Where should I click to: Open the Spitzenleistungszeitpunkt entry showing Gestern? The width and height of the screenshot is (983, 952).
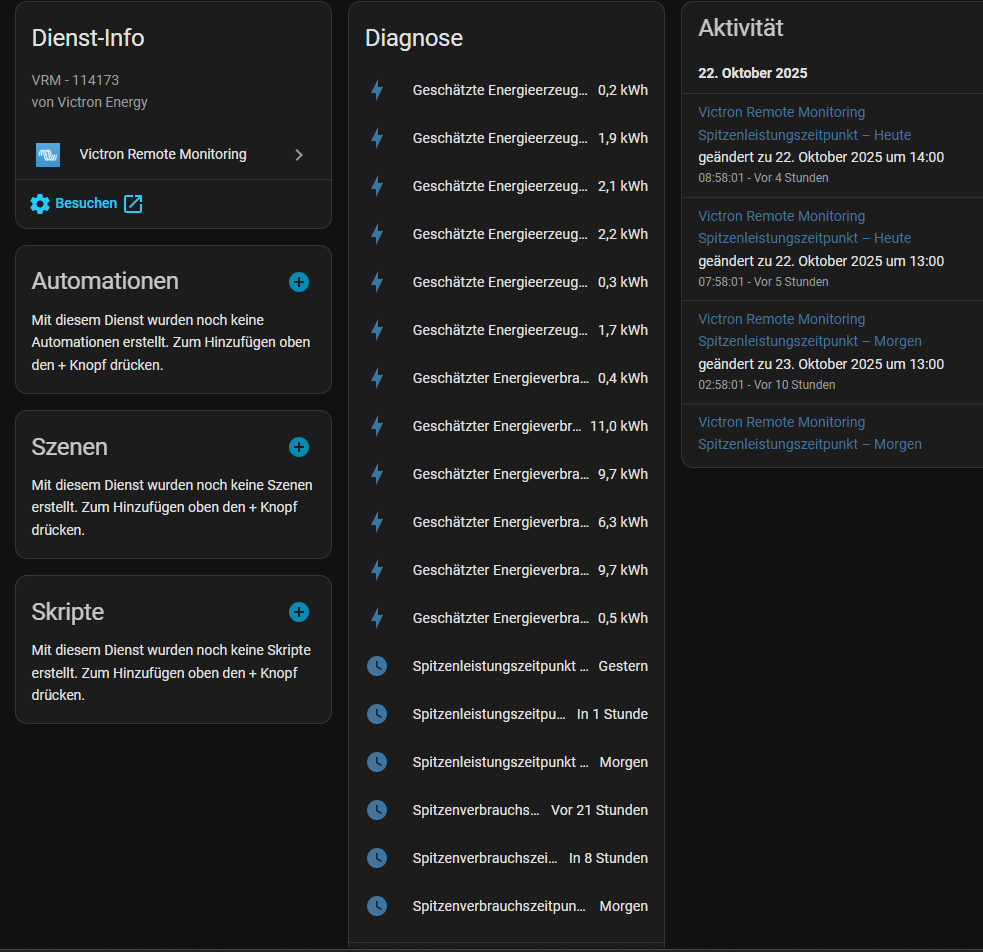(500, 666)
